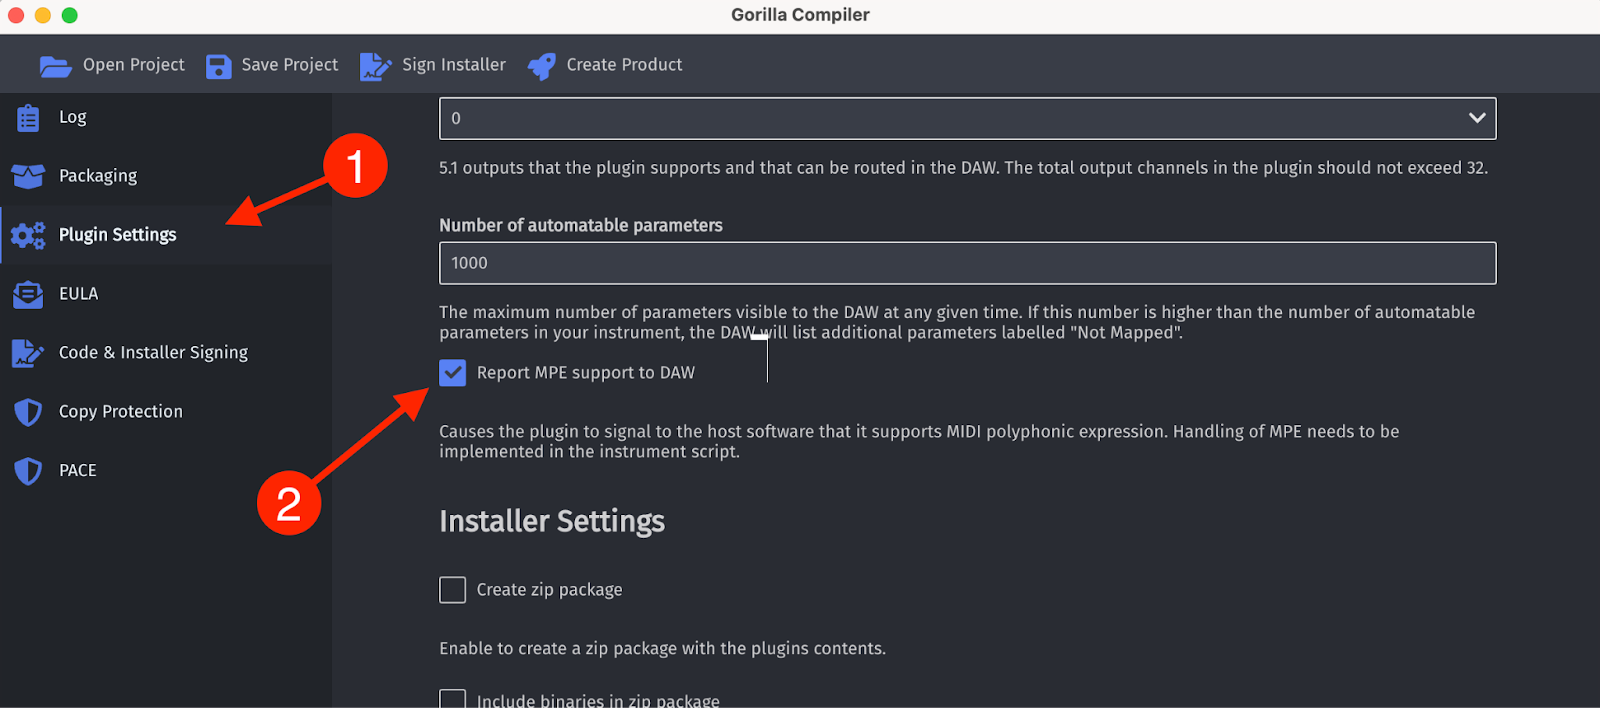The height and width of the screenshot is (708, 1600).
Task: Click the Number of automatable parameters field
Action: (x=967, y=263)
